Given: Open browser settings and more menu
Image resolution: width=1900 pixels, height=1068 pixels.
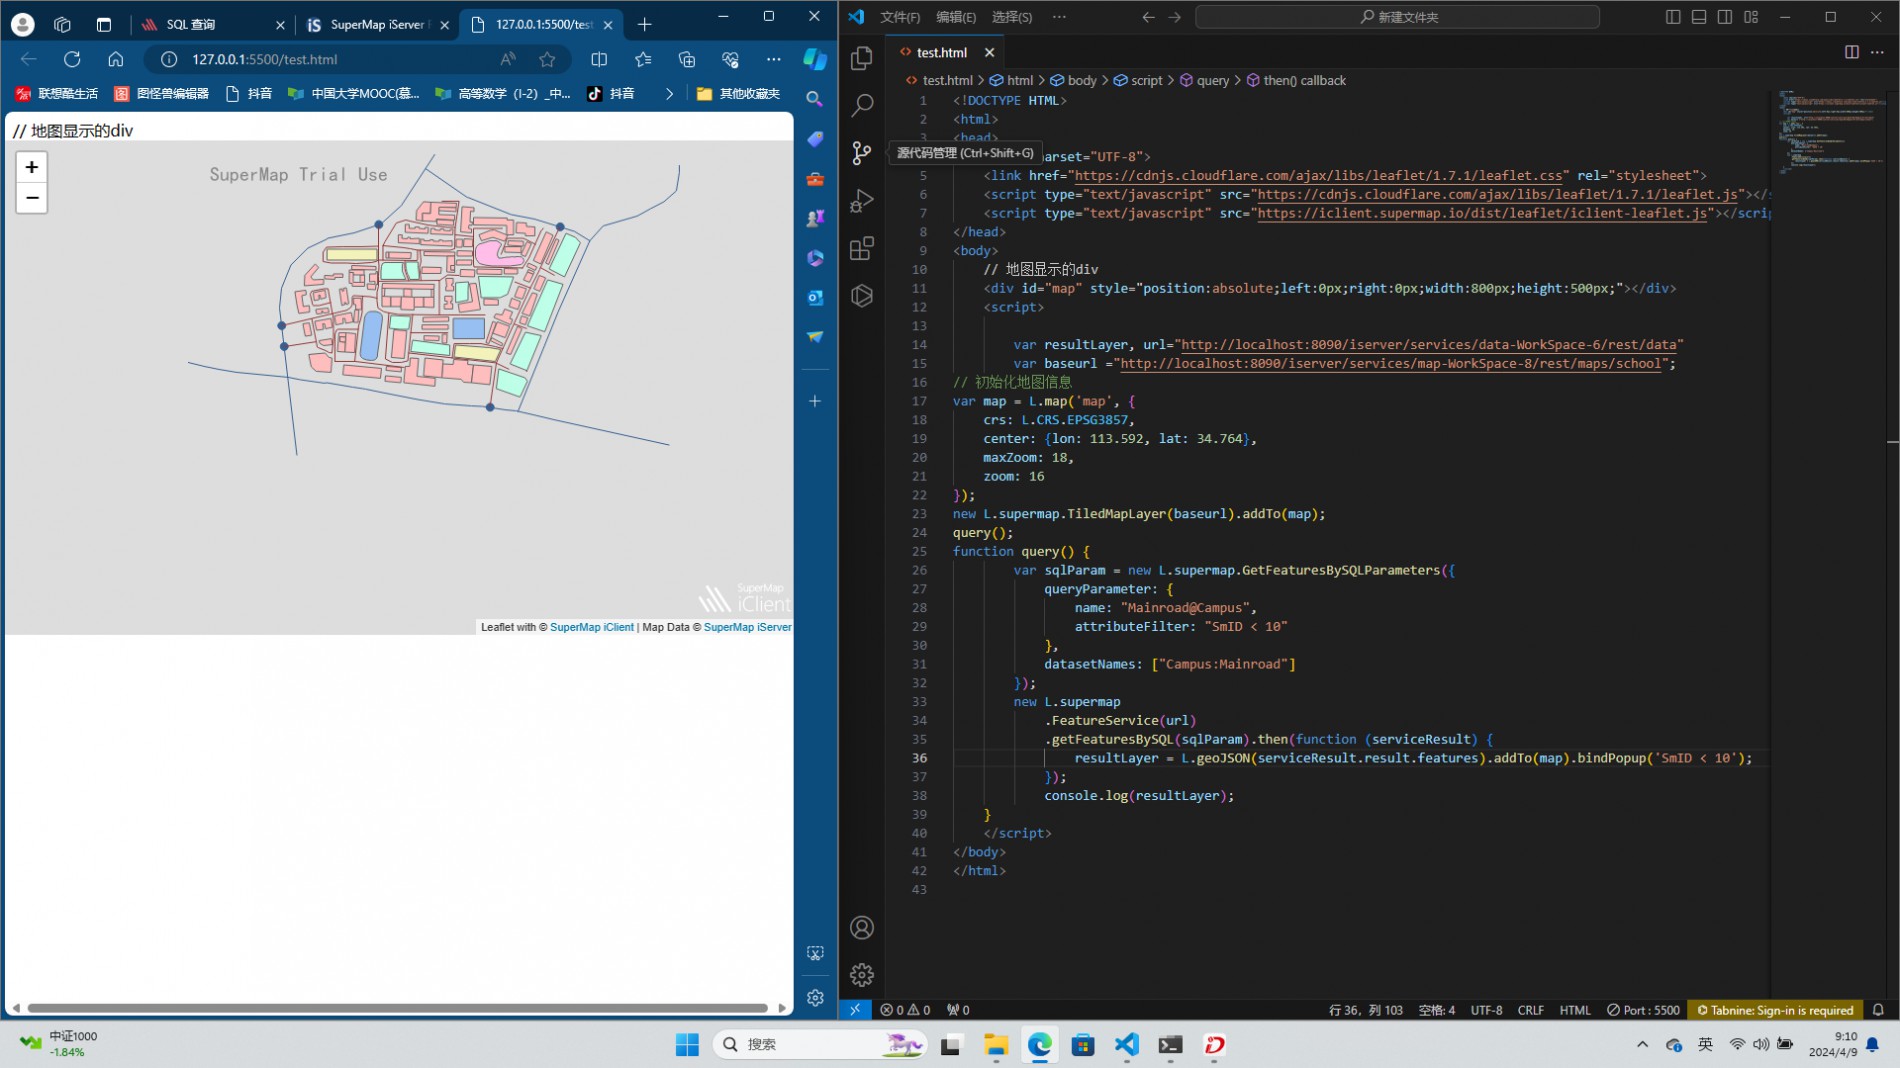Looking at the screenshot, I should [x=774, y=59].
